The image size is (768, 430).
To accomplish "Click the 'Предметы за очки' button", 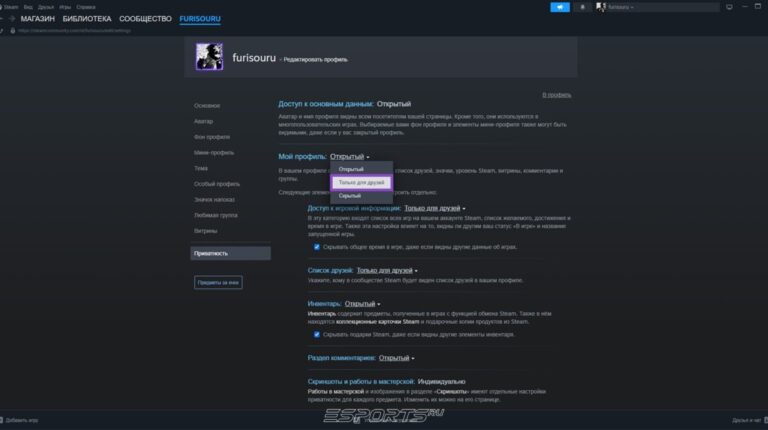I will tap(218, 283).
